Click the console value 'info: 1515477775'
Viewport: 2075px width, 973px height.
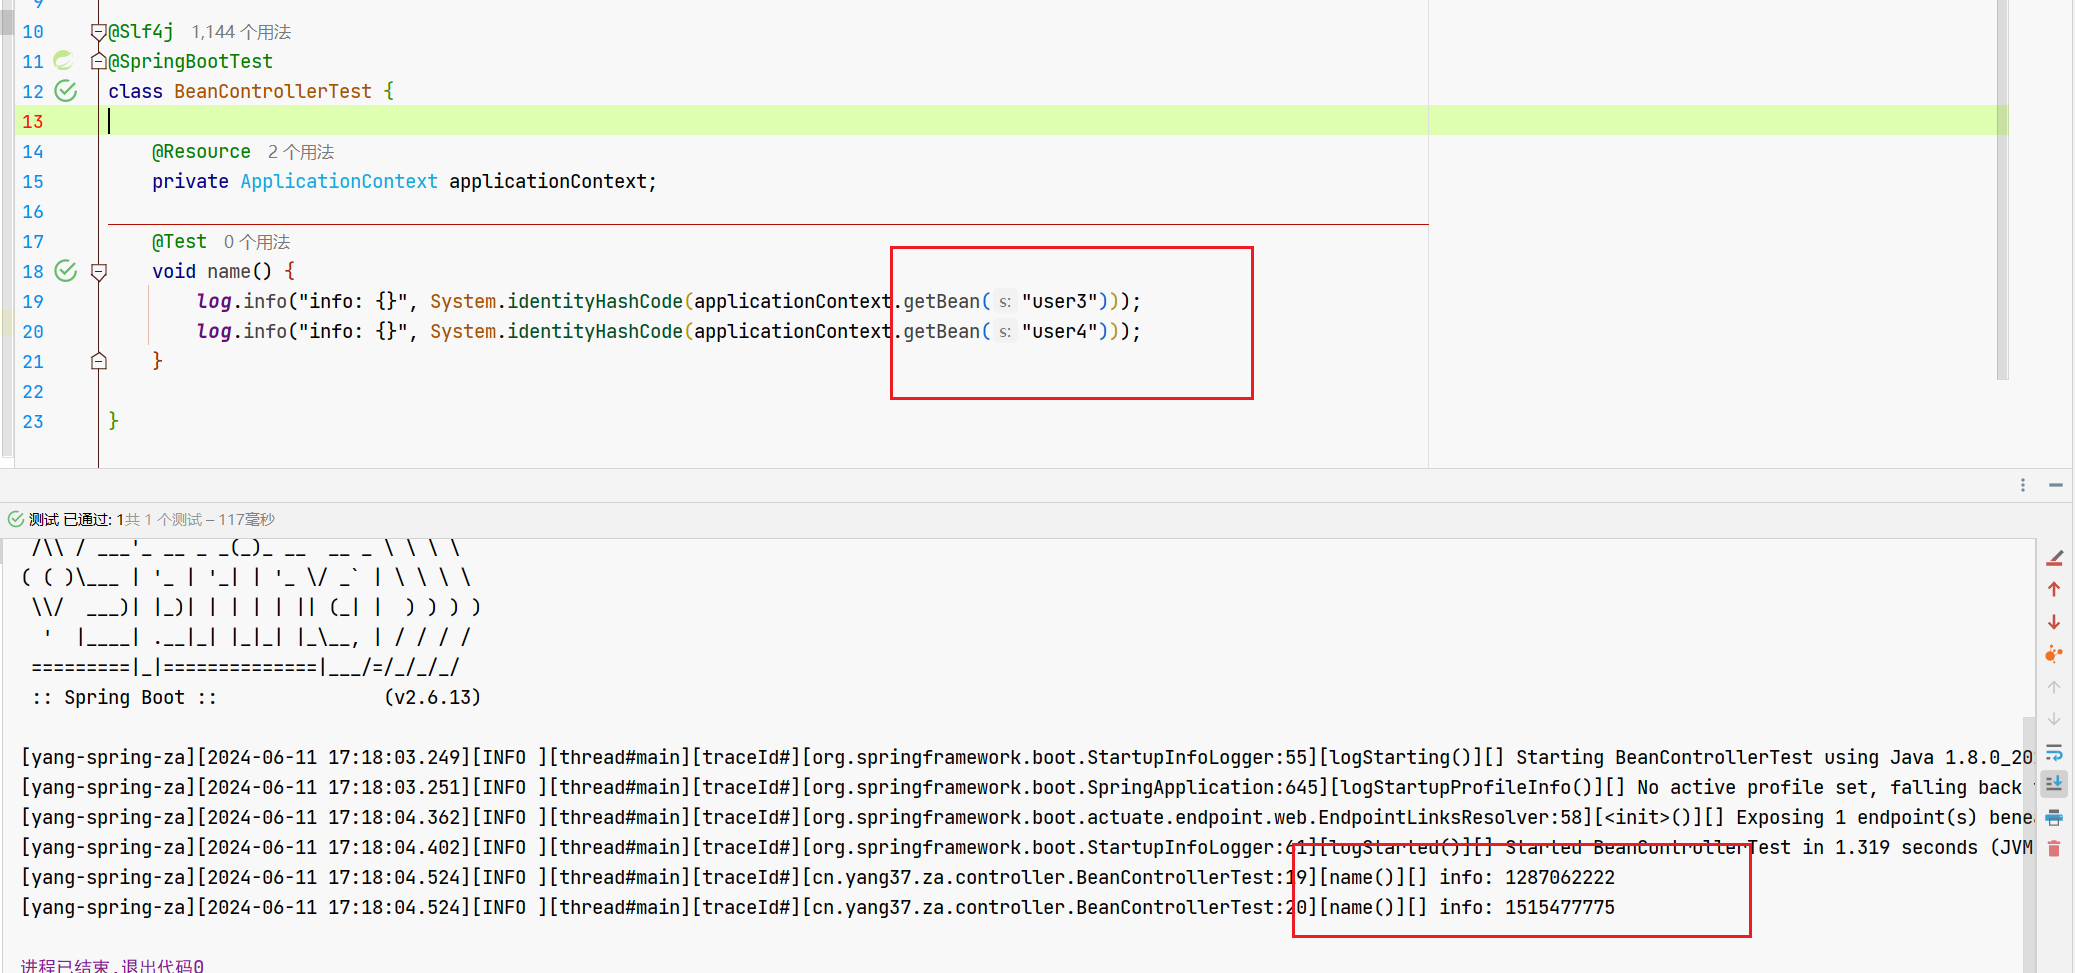pos(1527,907)
